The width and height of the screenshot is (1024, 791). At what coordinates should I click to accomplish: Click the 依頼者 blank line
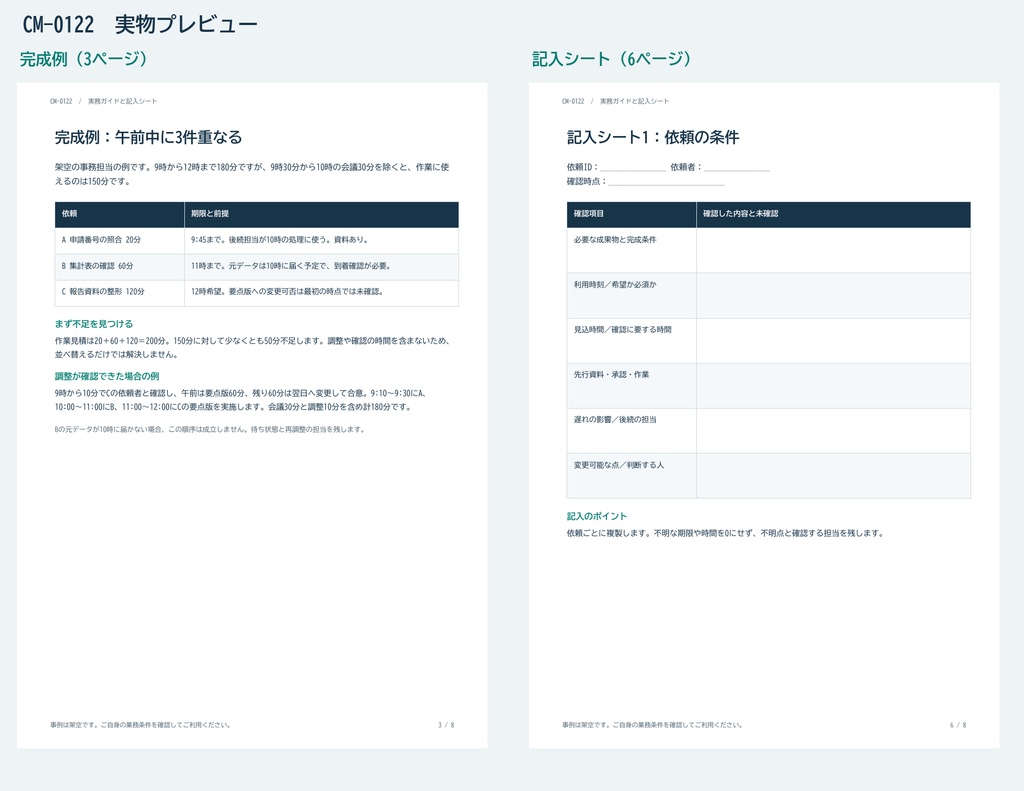pyautogui.click(x=737, y=169)
